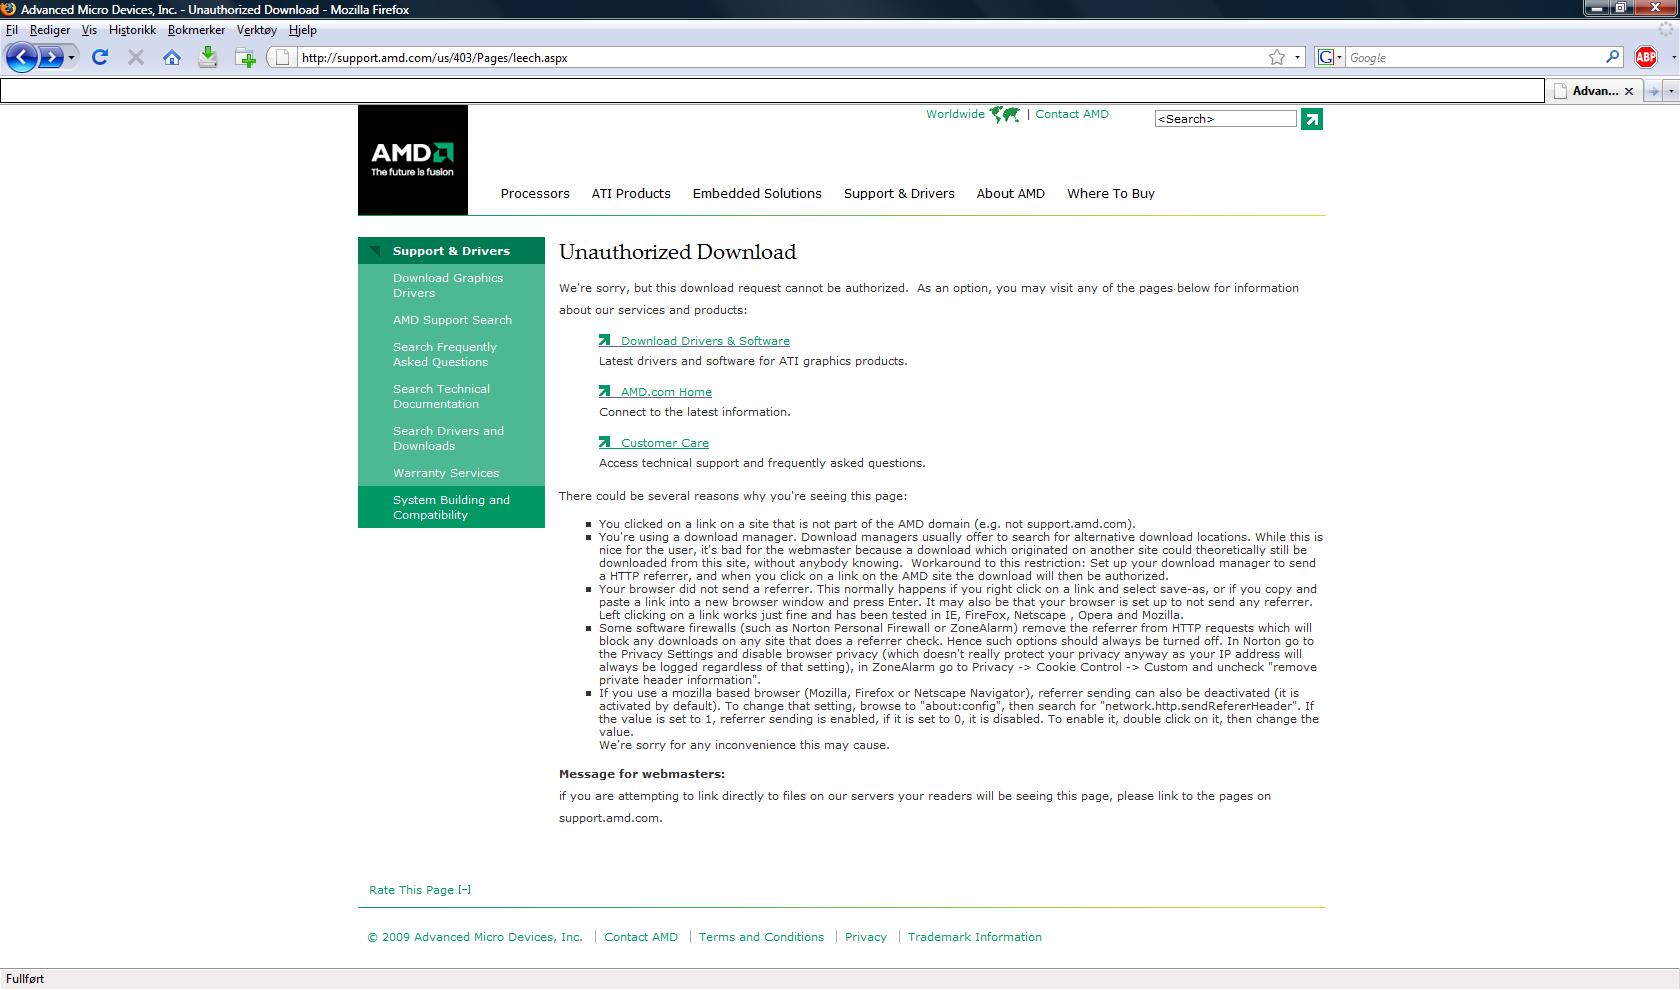Open footer Contact AMD link

click(641, 937)
